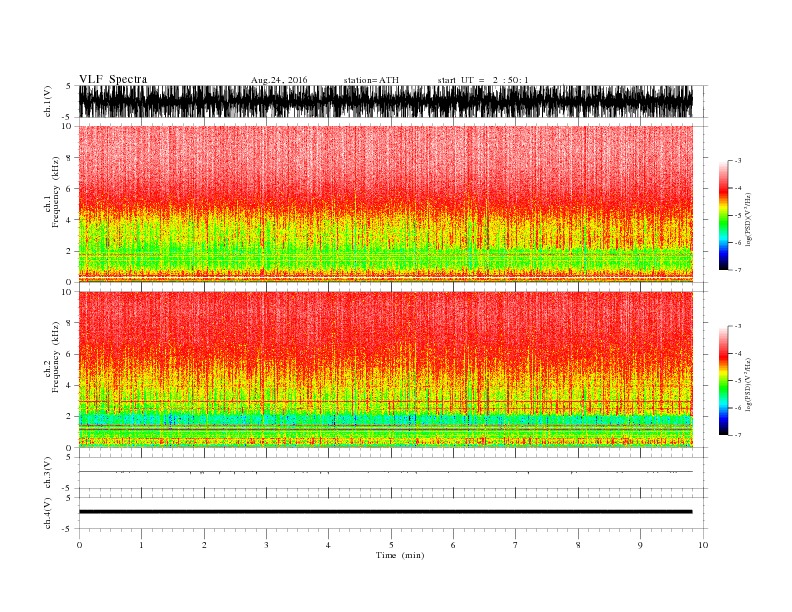
Task: Click the time axis tick label "1"
Action: coord(141,545)
